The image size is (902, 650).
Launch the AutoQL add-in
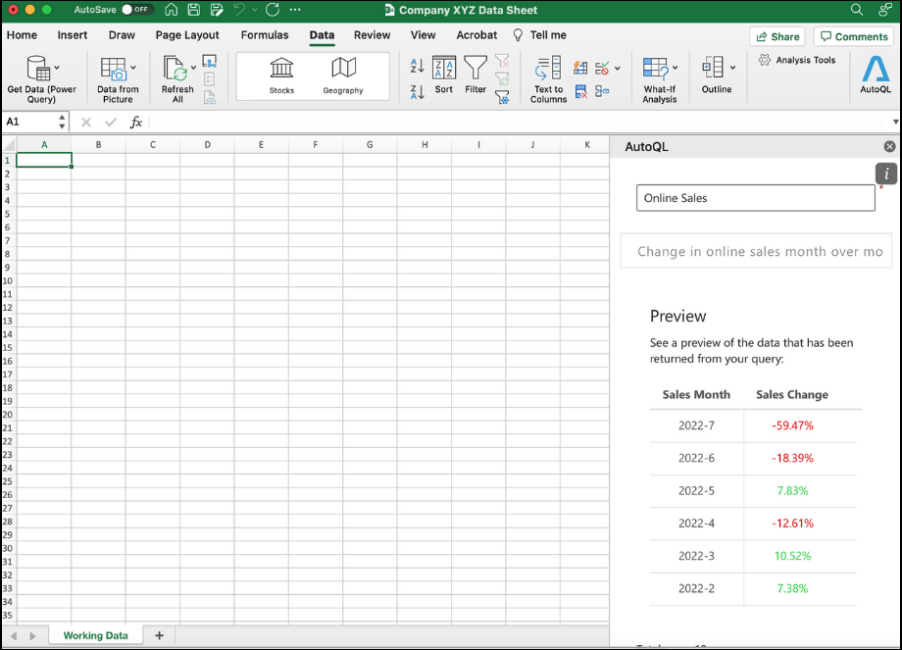point(875,74)
